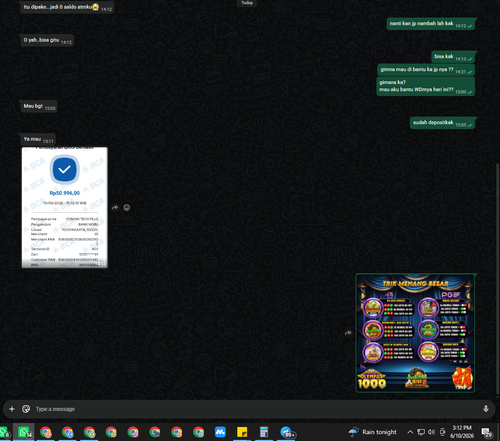The image size is (500, 441).
Task: Select the message "Ya mau"
Action: tap(38, 139)
